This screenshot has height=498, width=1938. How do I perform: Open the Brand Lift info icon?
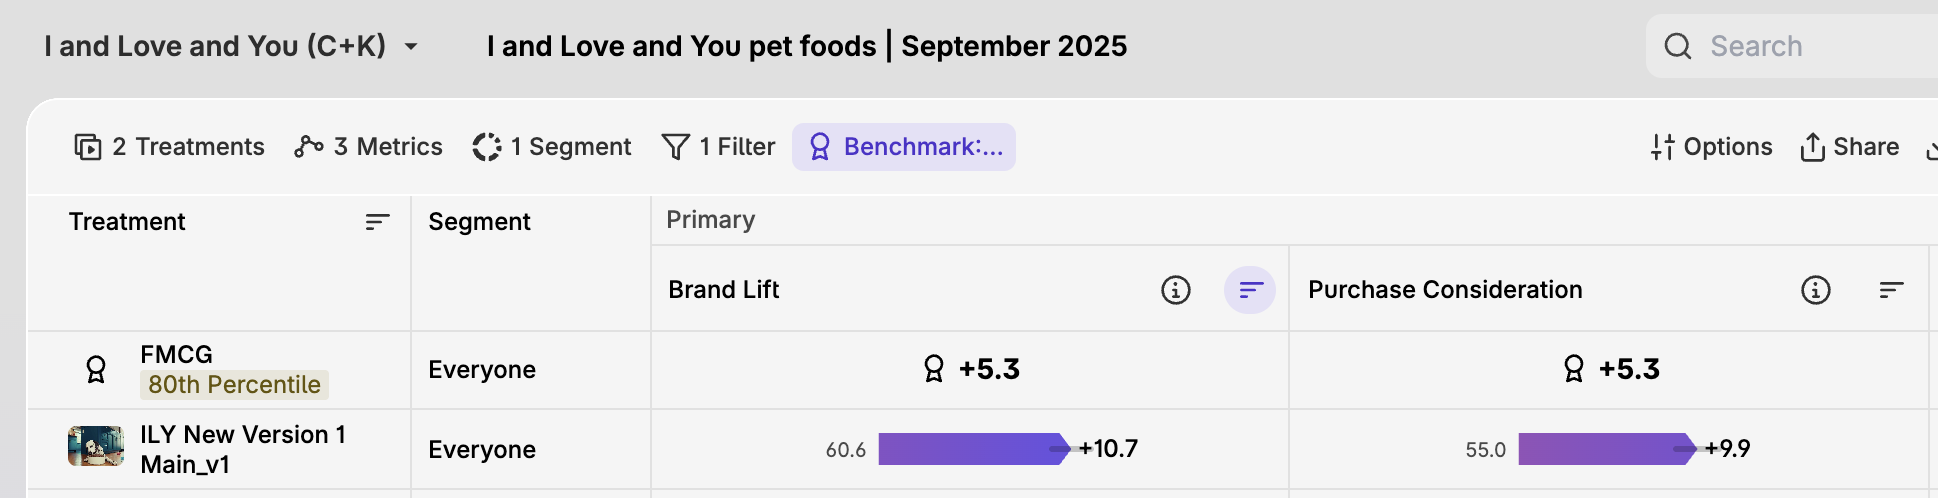point(1175,290)
